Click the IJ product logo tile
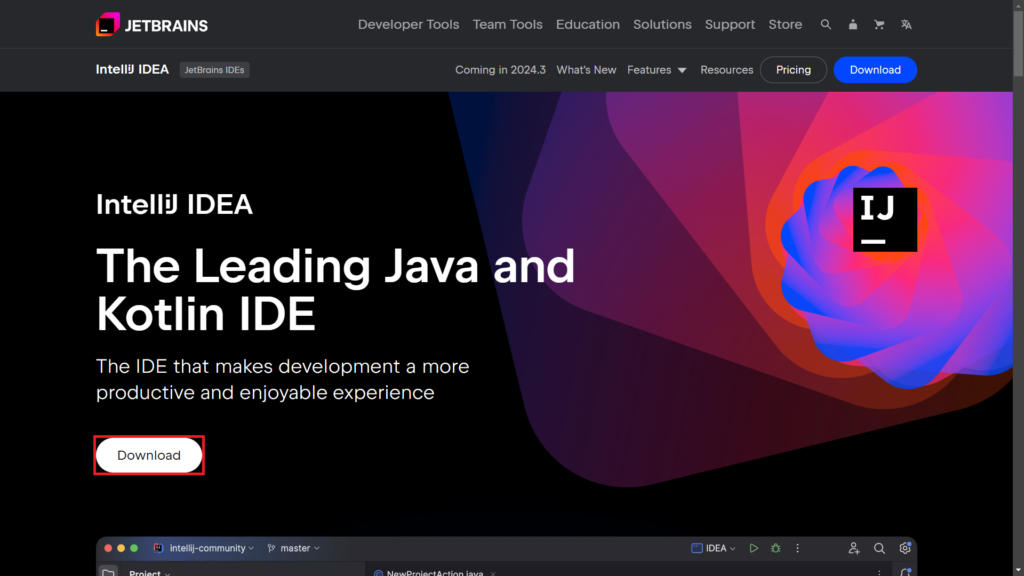This screenshot has width=1024, height=576. (x=885, y=219)
